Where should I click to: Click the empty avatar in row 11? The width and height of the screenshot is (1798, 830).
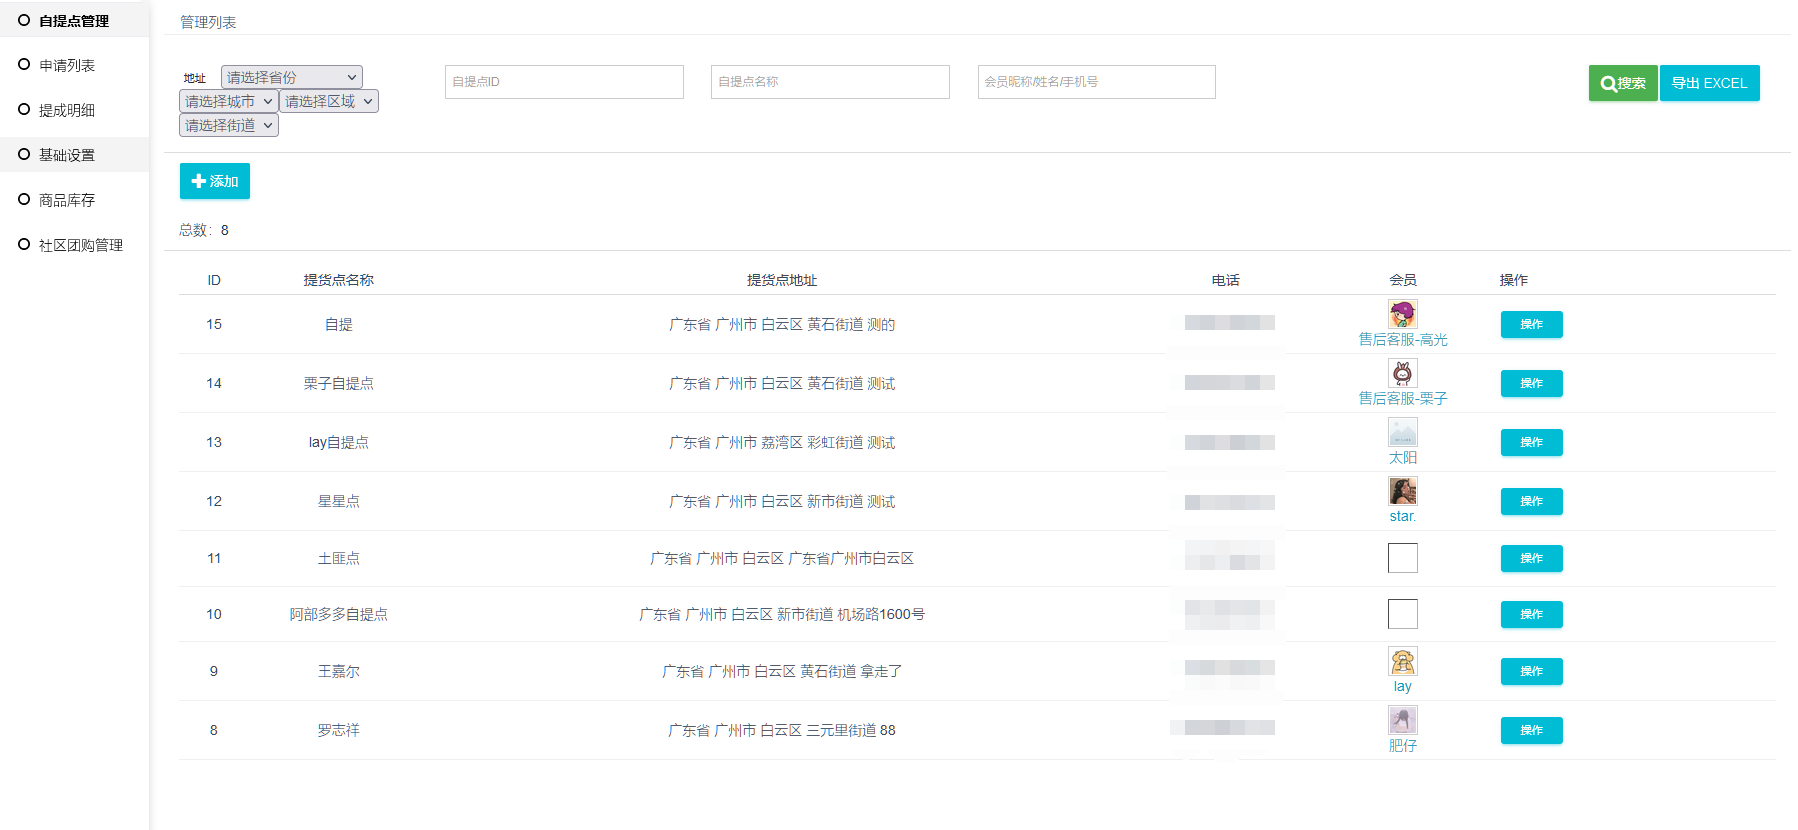pyautogui.click(x=1402, y=558)
